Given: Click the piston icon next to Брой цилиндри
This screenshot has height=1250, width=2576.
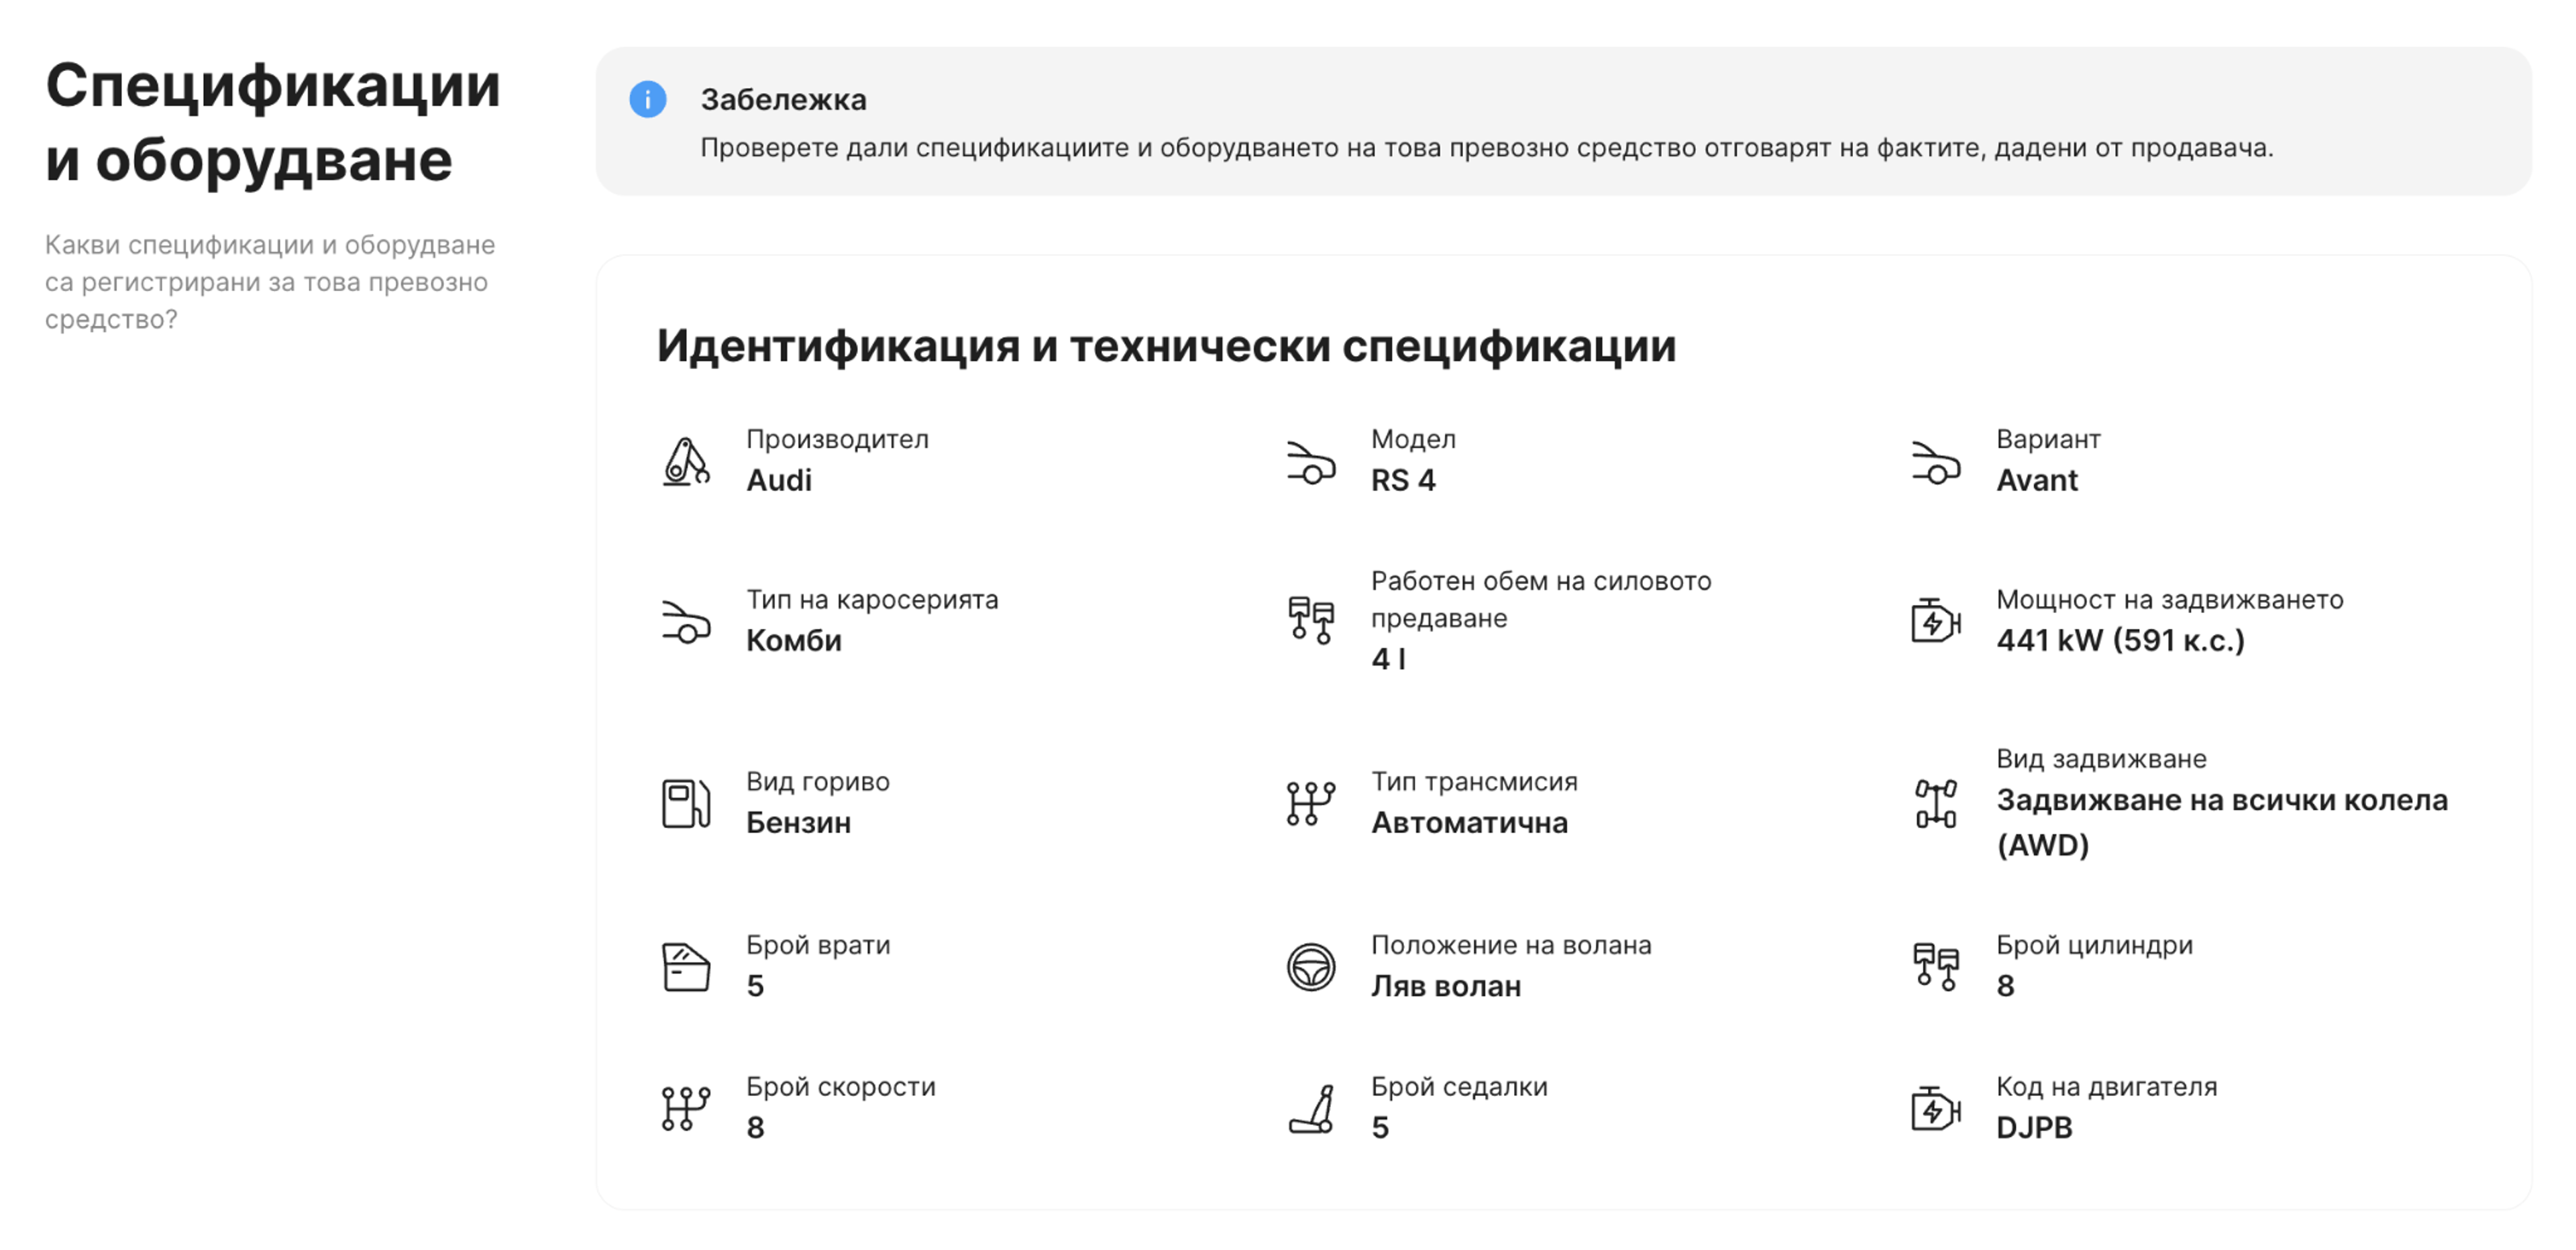Looking at the screenshot, I should coord(1936,967).
